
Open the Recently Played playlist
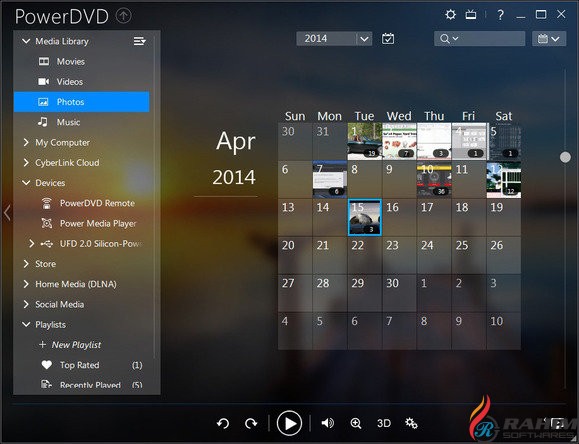(91, 385)
